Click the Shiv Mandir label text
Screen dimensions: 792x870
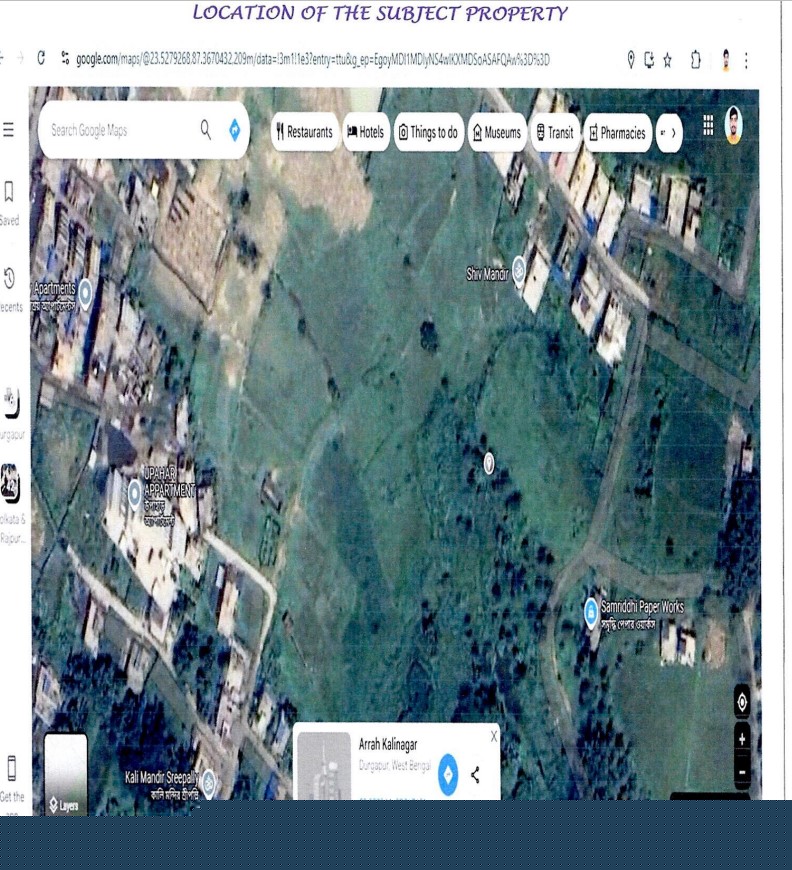coord(487,274)
